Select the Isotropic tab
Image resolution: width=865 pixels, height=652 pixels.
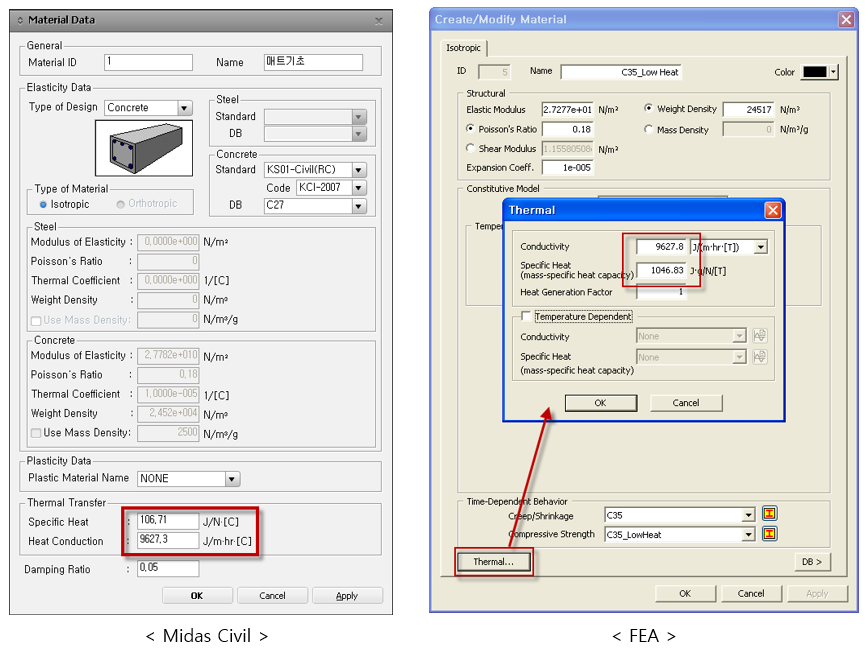click(x=463, y=48)
